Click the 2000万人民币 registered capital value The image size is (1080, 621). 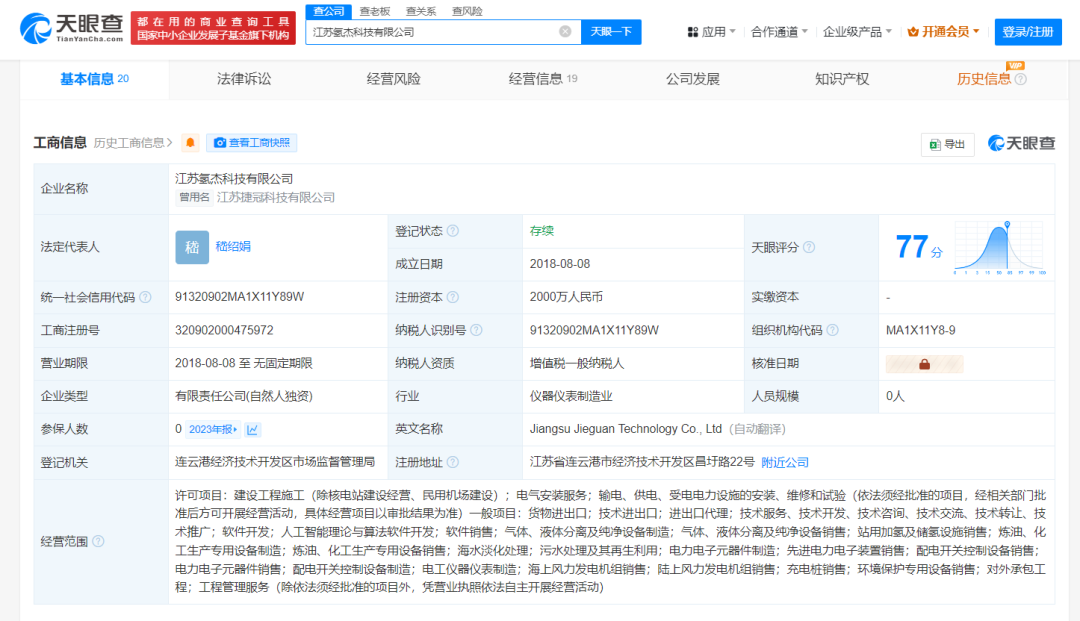pos(566,297)
